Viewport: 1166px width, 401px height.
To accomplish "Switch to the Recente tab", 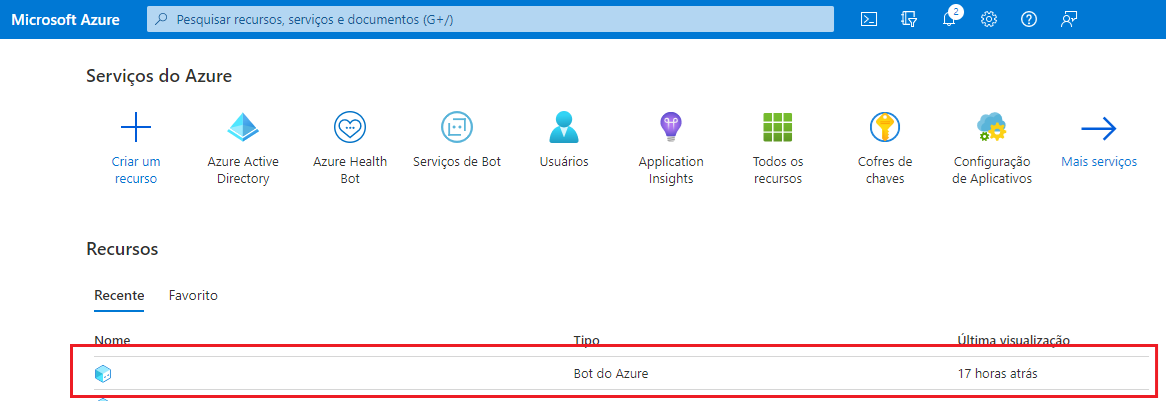I will click(x=119, y=295).
